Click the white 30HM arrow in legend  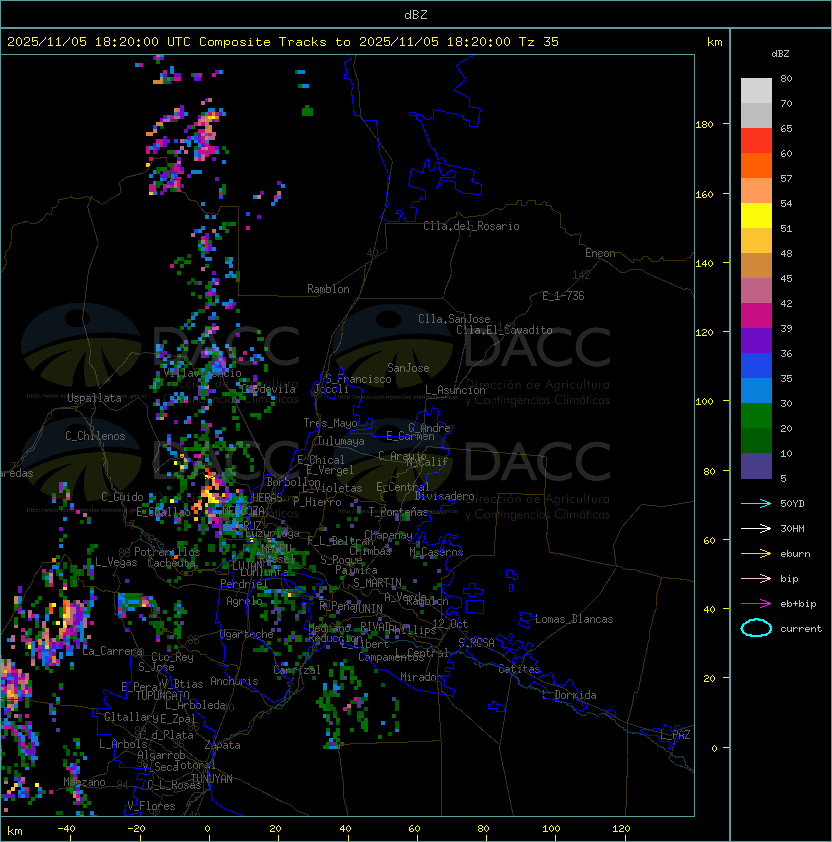(756, 529)
